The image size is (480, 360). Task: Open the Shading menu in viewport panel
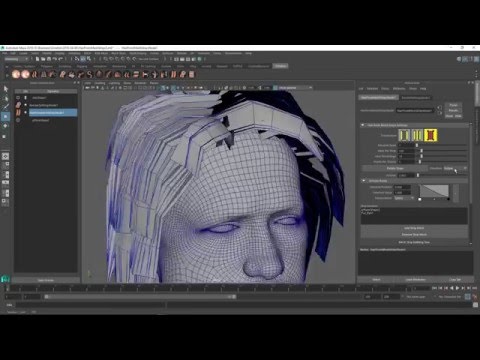tap(100, 83)
